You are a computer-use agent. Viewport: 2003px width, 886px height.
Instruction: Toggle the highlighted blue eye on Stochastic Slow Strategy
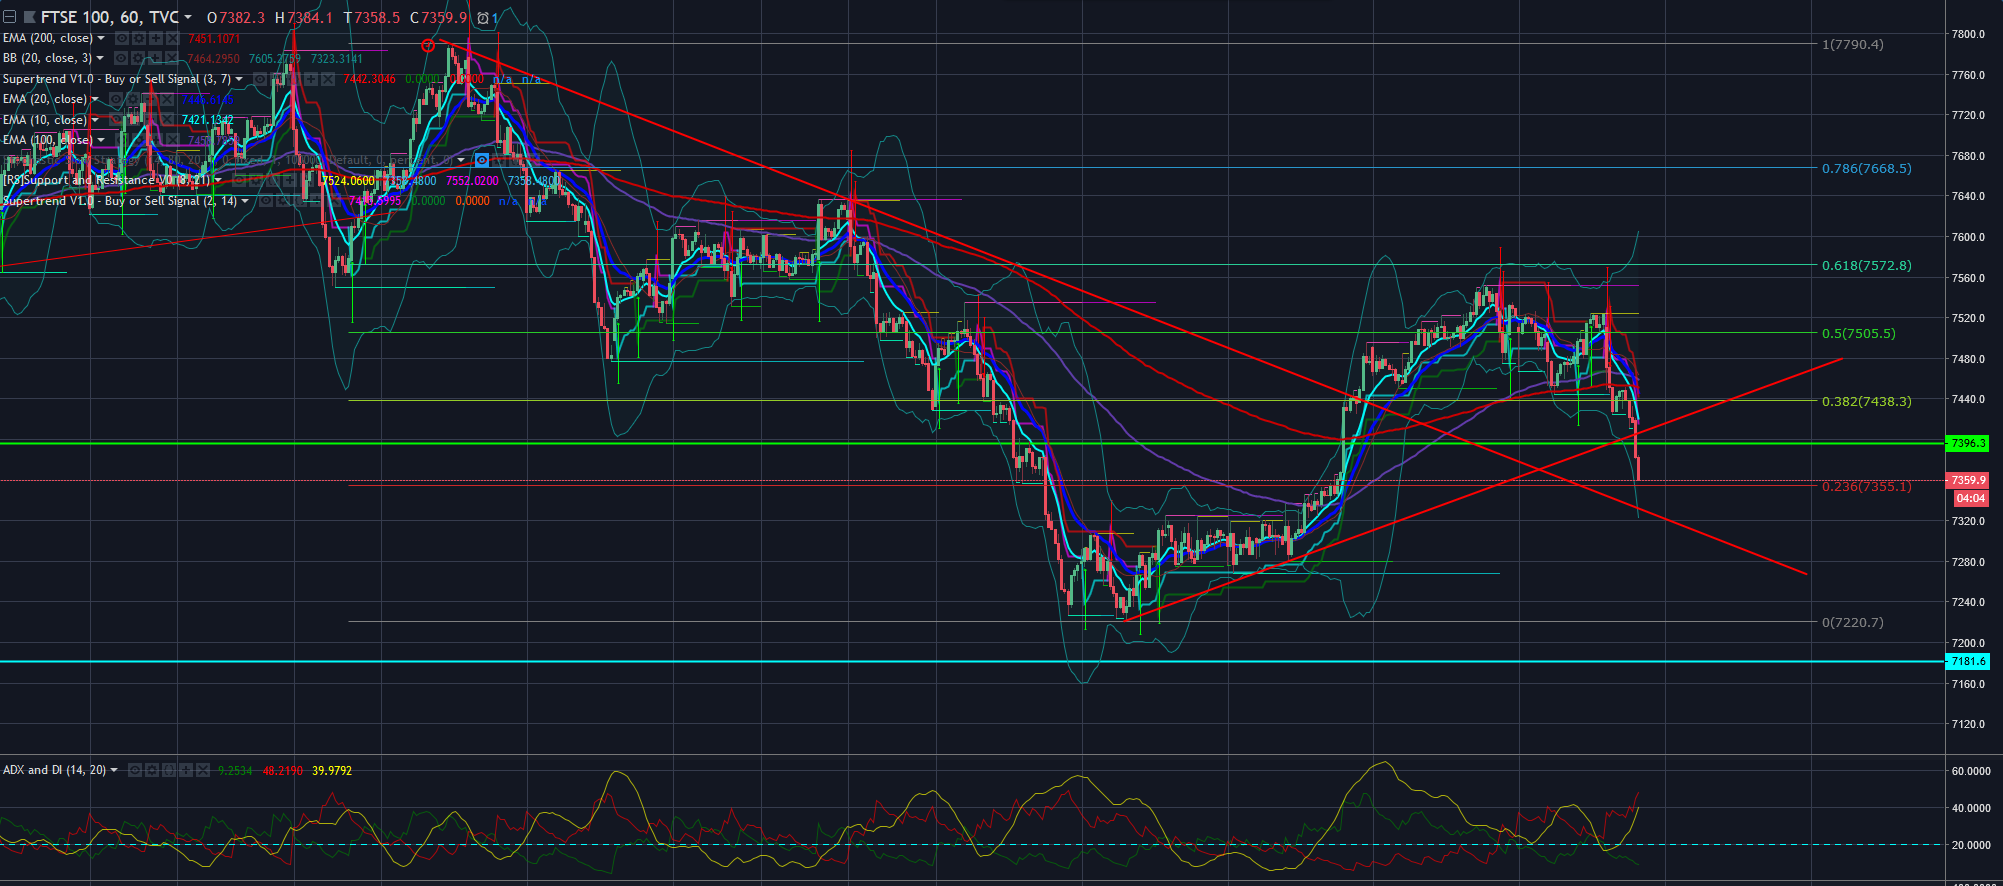tap(482, 160)
